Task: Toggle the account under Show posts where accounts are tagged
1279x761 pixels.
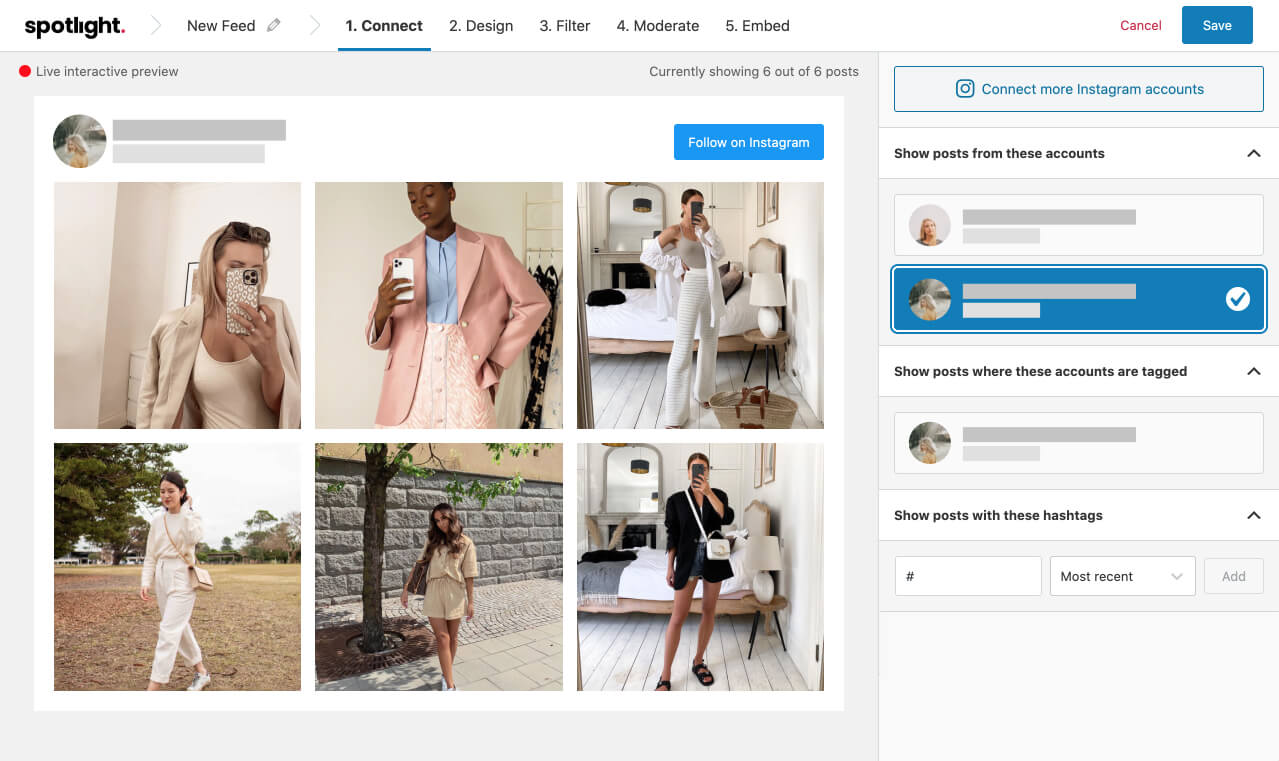Action: [x=1078, y=443]
